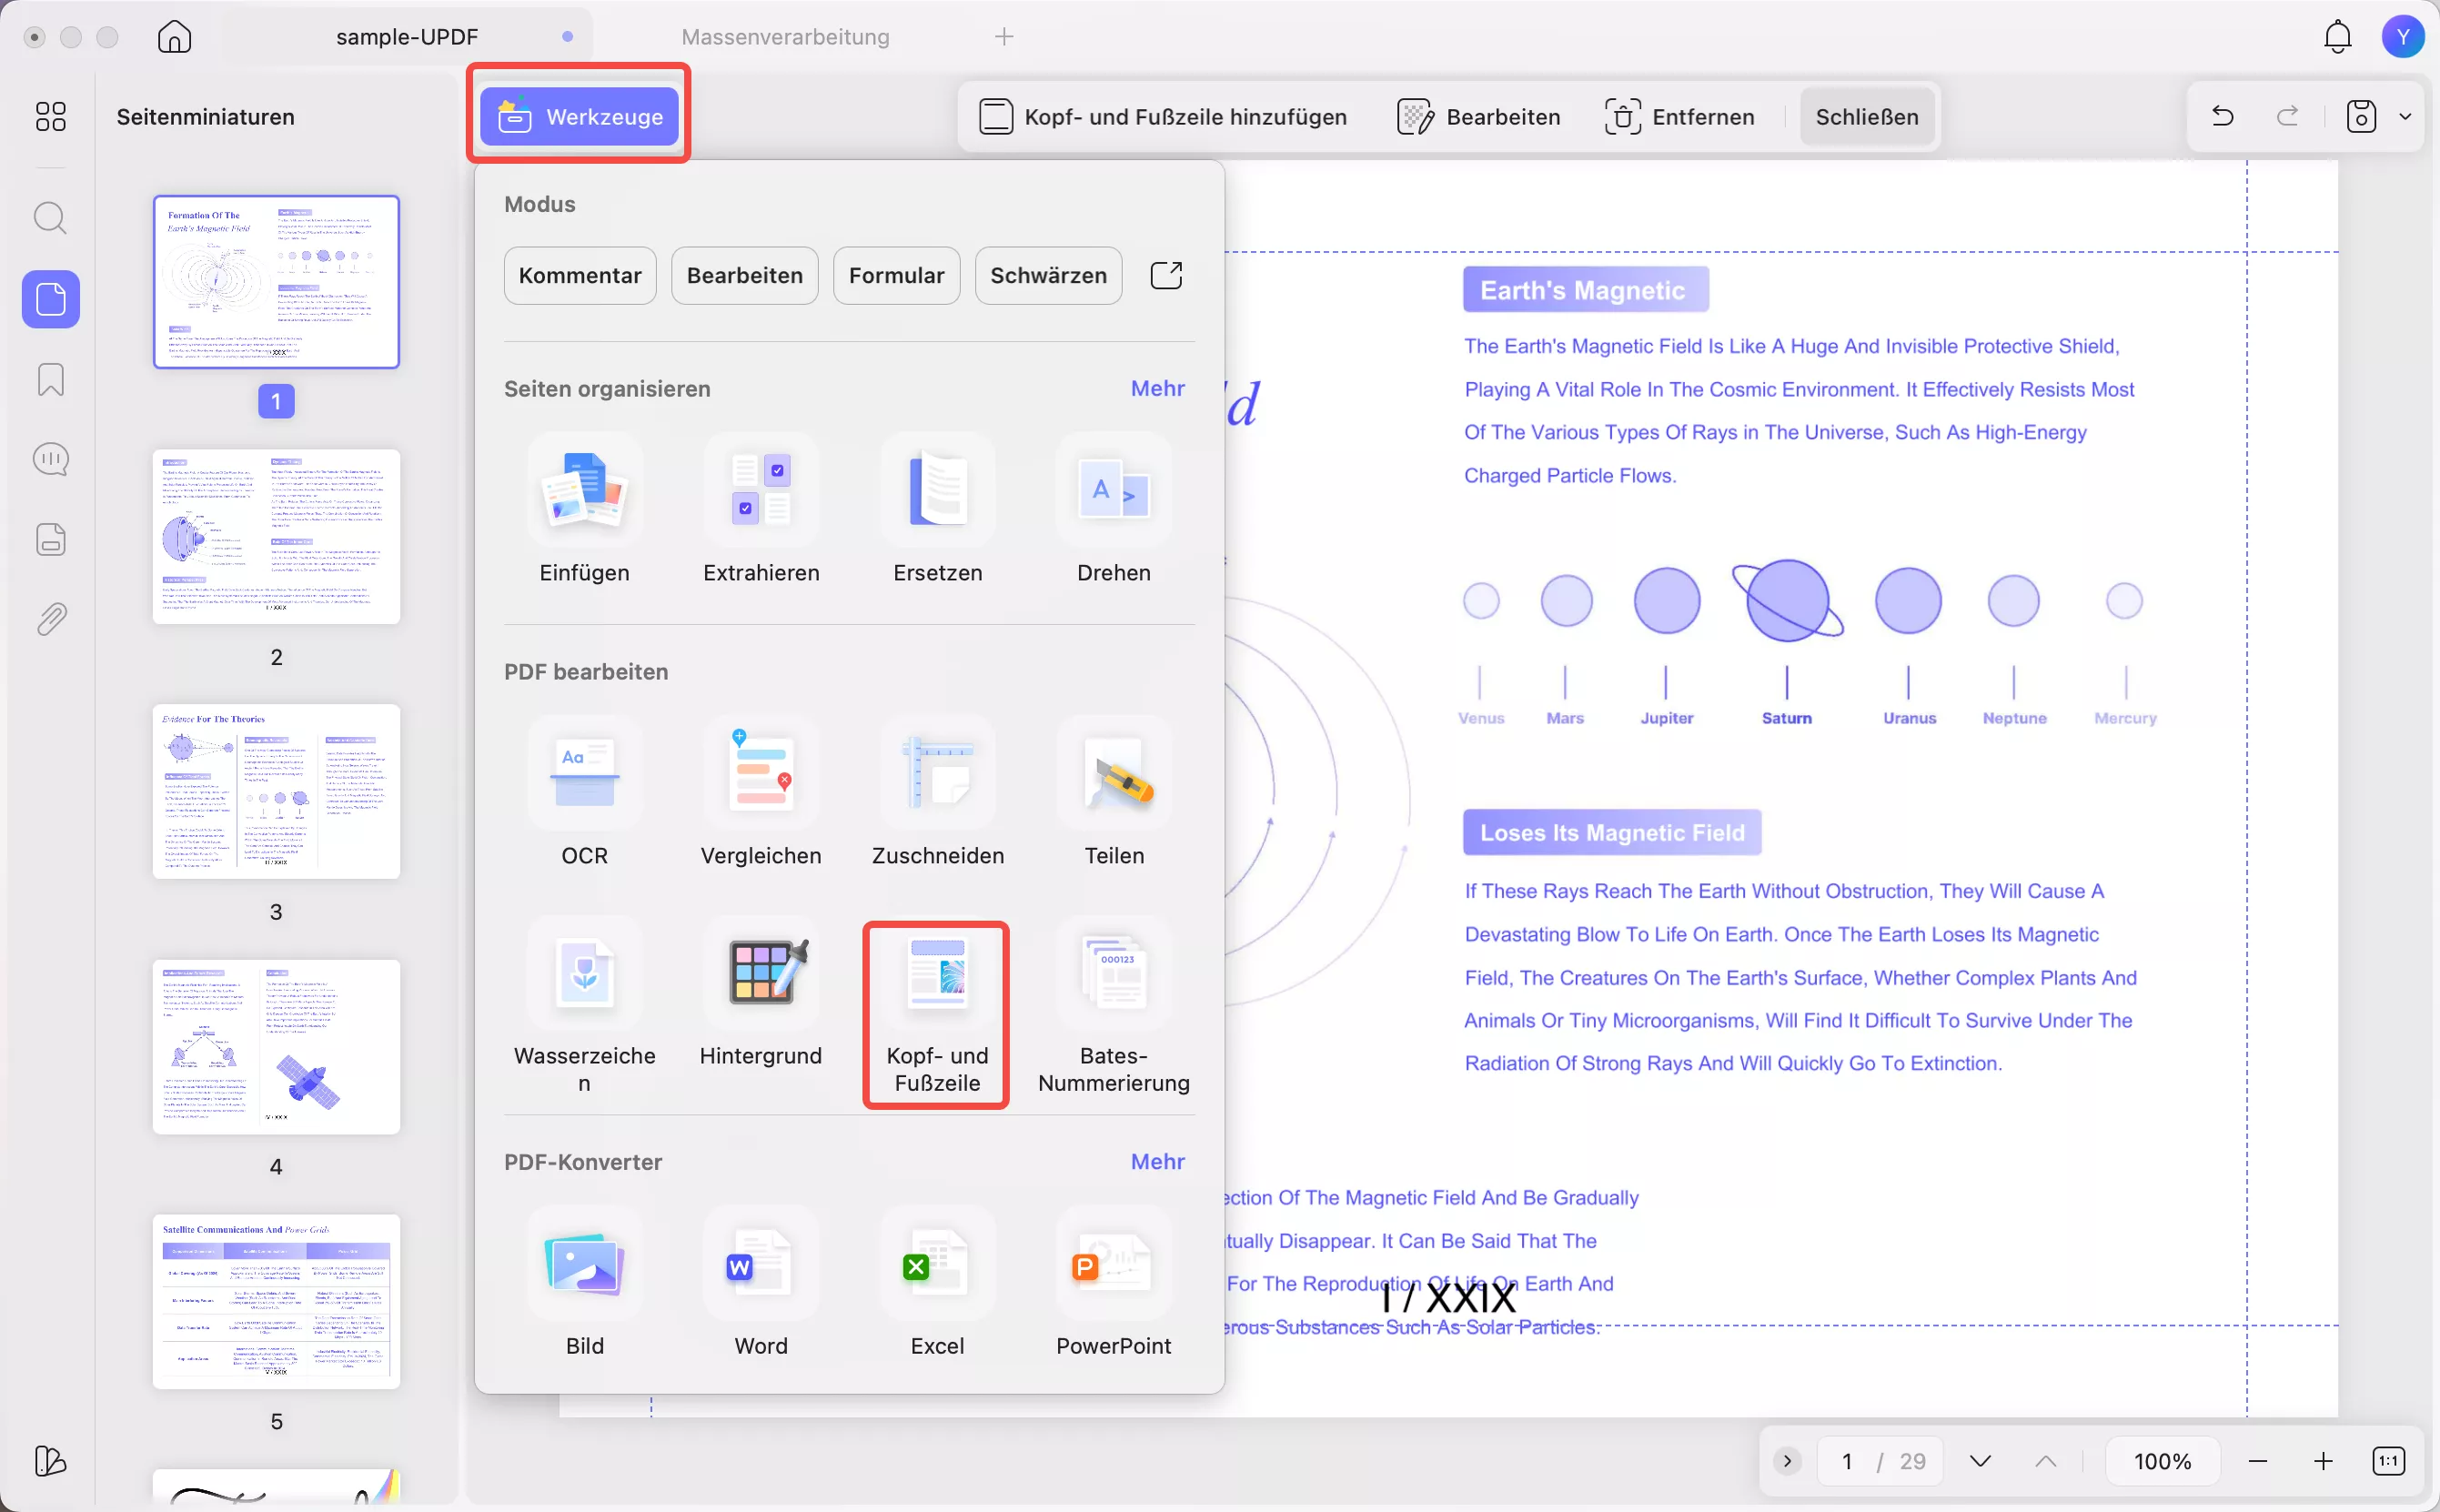Click Mehr link beside Seiten organisieren
This screenshot has height=1512, width=2440.
1157,389
